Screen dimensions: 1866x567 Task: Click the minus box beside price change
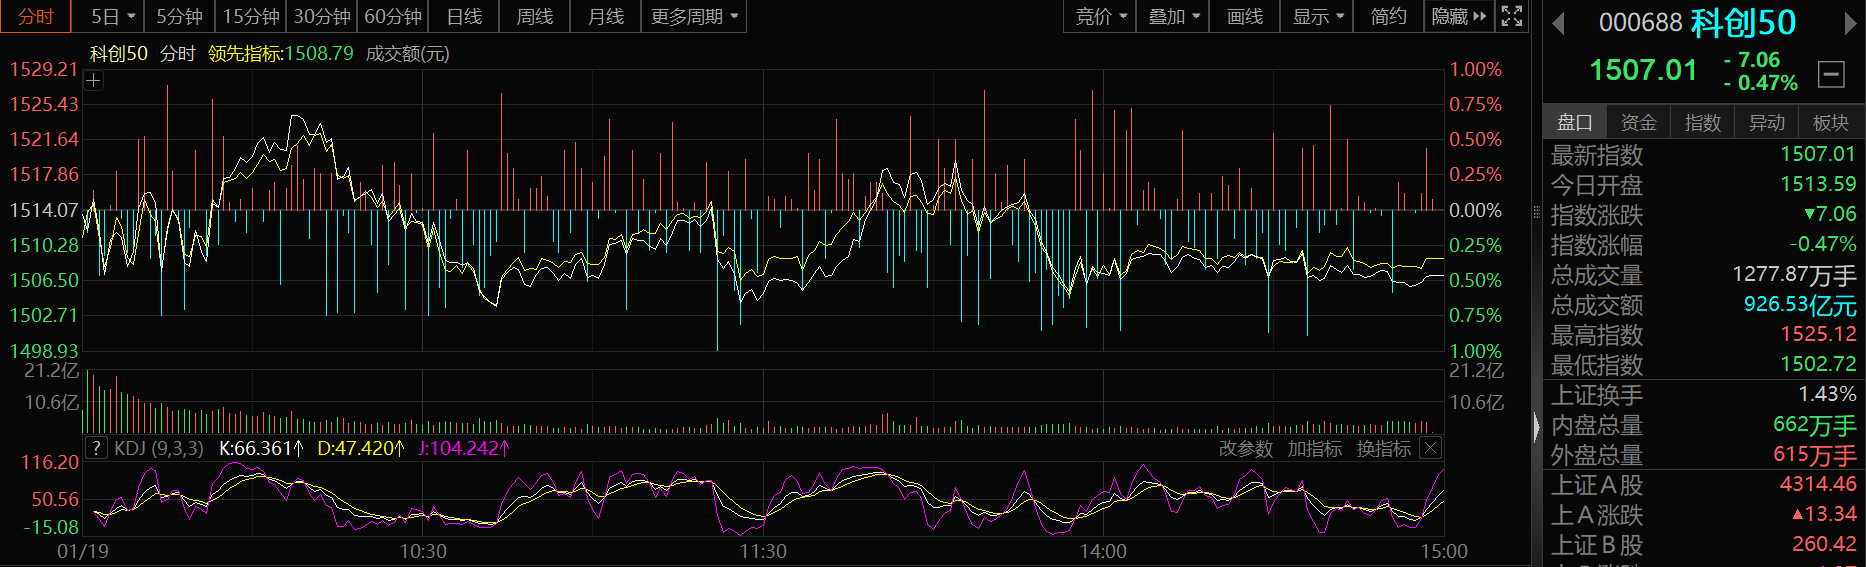tap(1831, 73)
